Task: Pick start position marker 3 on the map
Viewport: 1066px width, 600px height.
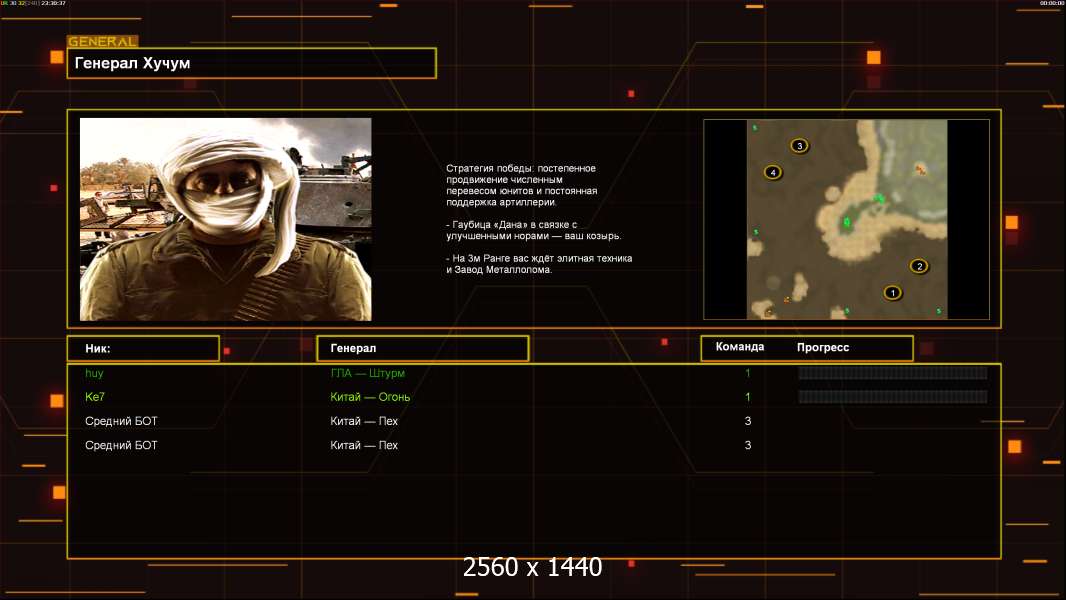Action: click(x=799, y=146)
